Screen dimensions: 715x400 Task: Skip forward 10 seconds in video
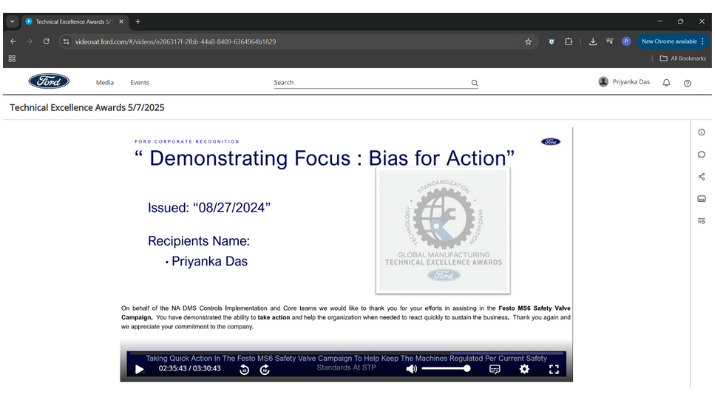(265, 369)
